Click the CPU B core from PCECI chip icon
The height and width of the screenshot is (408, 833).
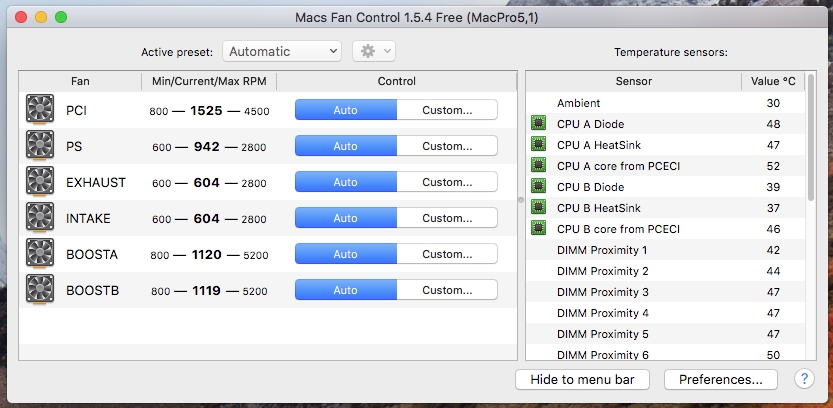tap(538, 229)
